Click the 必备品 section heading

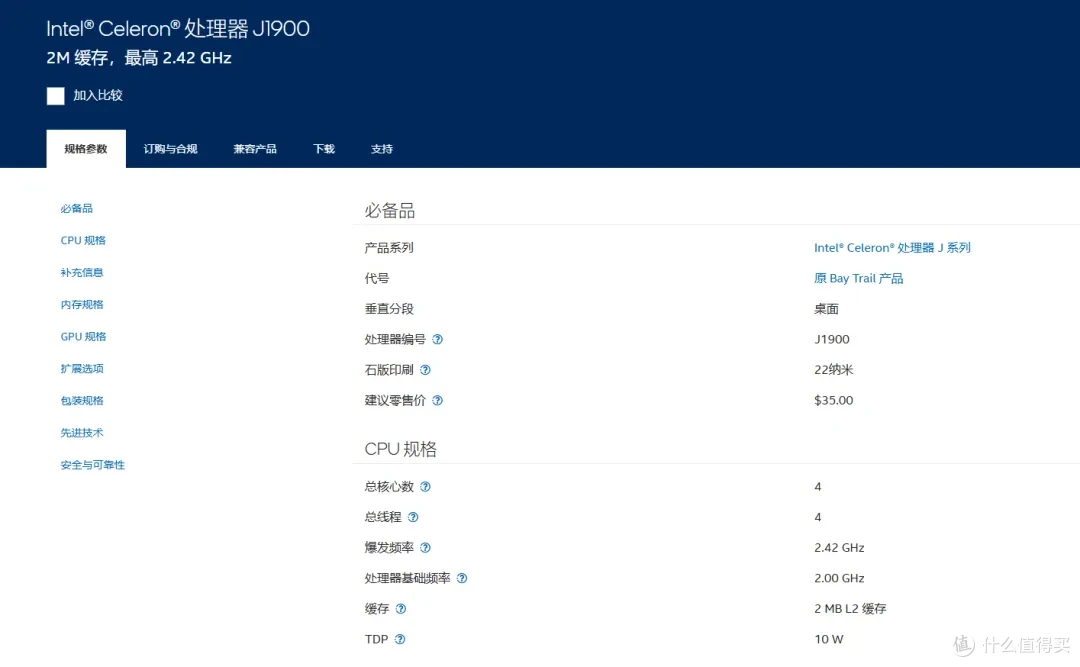(390, 211)
